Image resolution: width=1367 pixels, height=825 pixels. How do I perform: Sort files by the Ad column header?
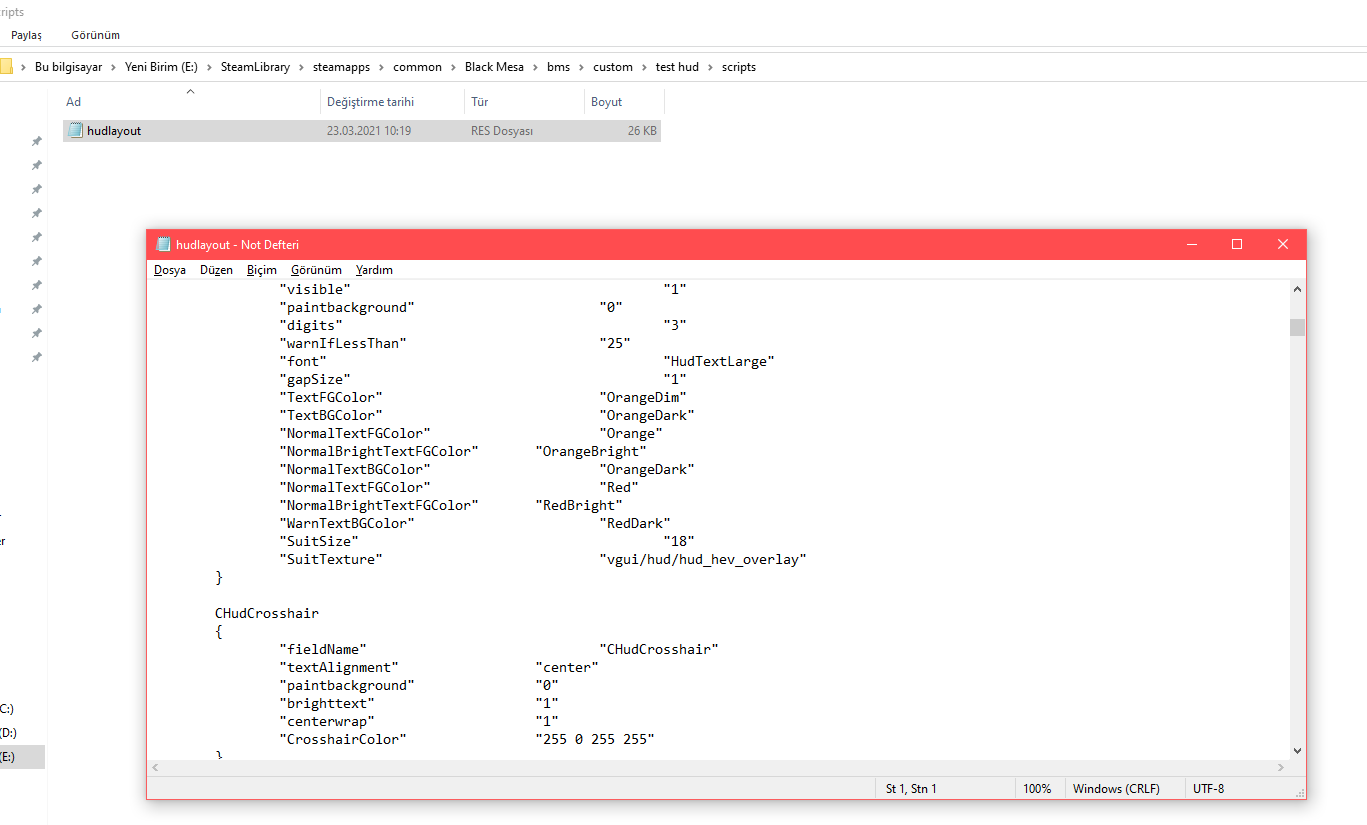coord(190,102)
